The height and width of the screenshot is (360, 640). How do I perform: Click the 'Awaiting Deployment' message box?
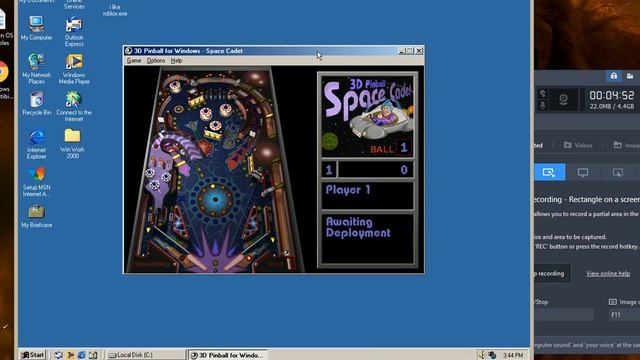(367, 239)
